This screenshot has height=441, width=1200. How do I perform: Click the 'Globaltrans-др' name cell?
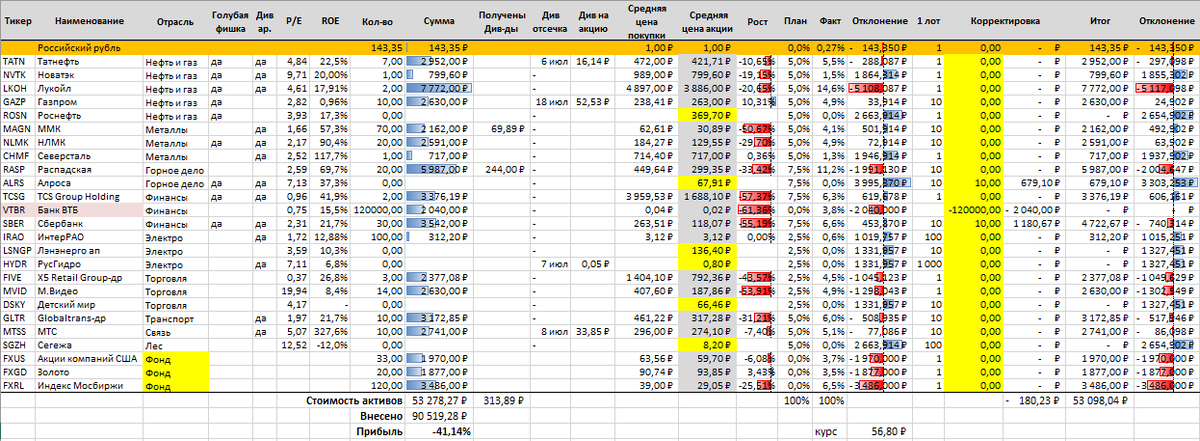tap(90, 319)
